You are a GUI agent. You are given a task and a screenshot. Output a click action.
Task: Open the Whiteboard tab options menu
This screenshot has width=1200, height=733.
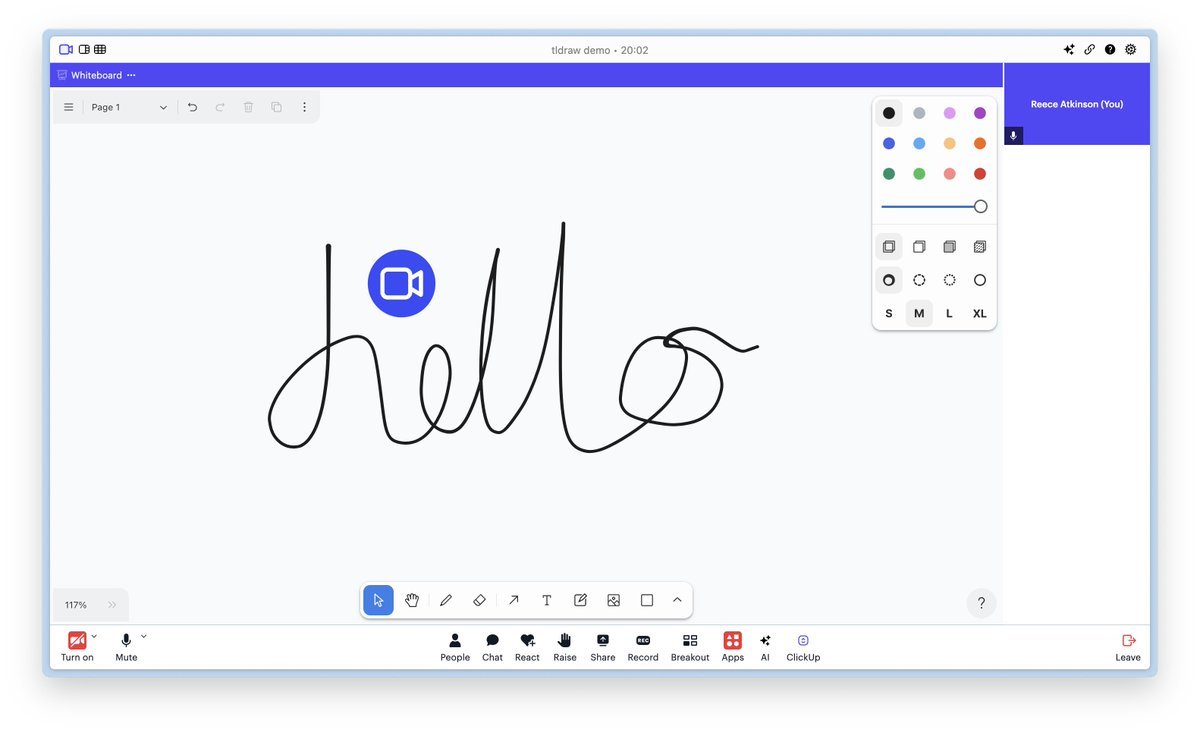pos(131,75)
